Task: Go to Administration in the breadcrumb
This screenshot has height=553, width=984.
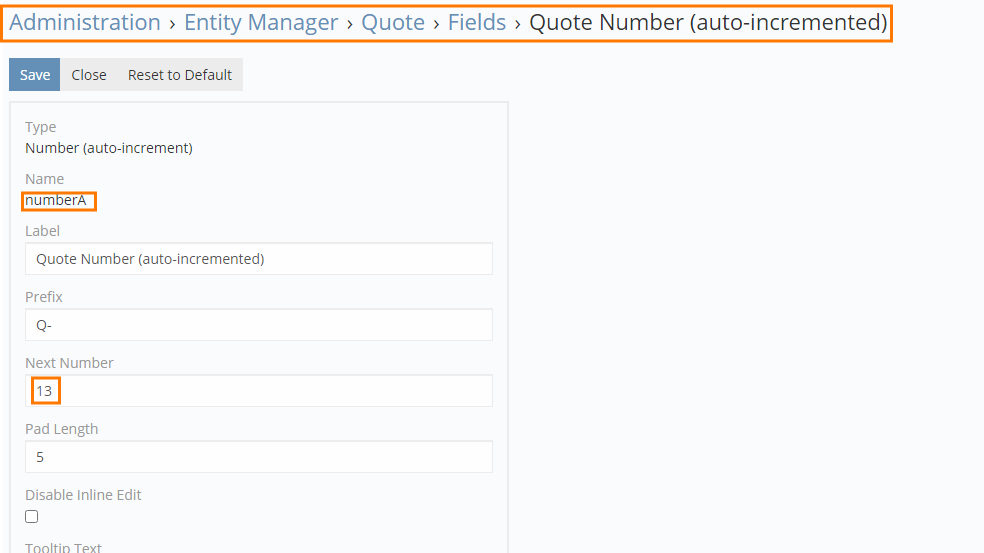Action: pyautogui.click(x=85, y=23)
